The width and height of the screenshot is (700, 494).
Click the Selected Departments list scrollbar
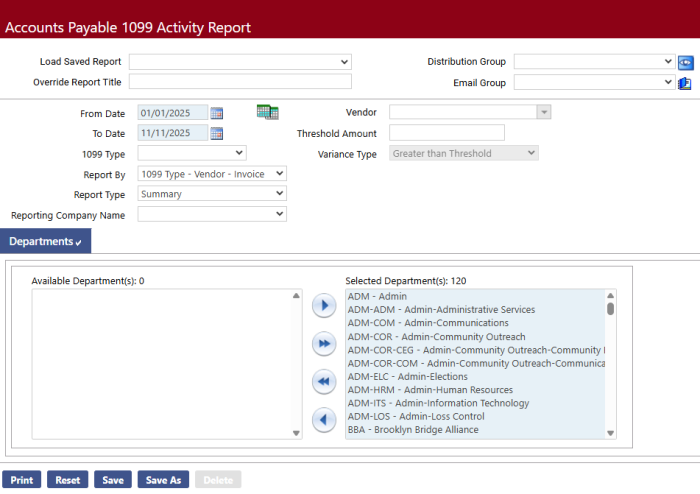(x=610, y=364)
